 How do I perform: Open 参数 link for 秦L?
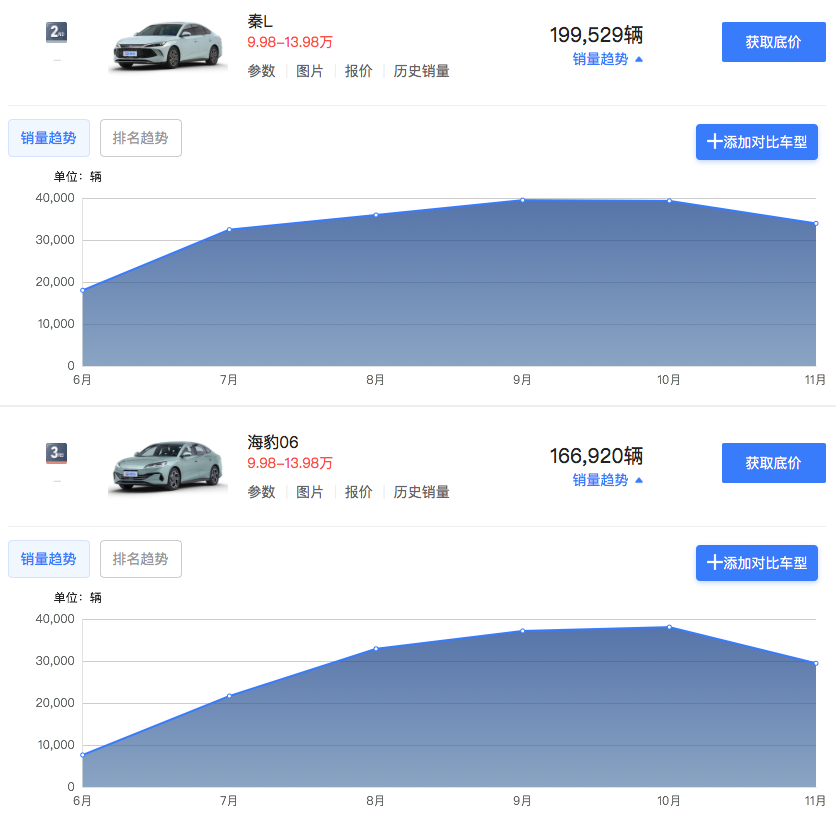(261, 71)
